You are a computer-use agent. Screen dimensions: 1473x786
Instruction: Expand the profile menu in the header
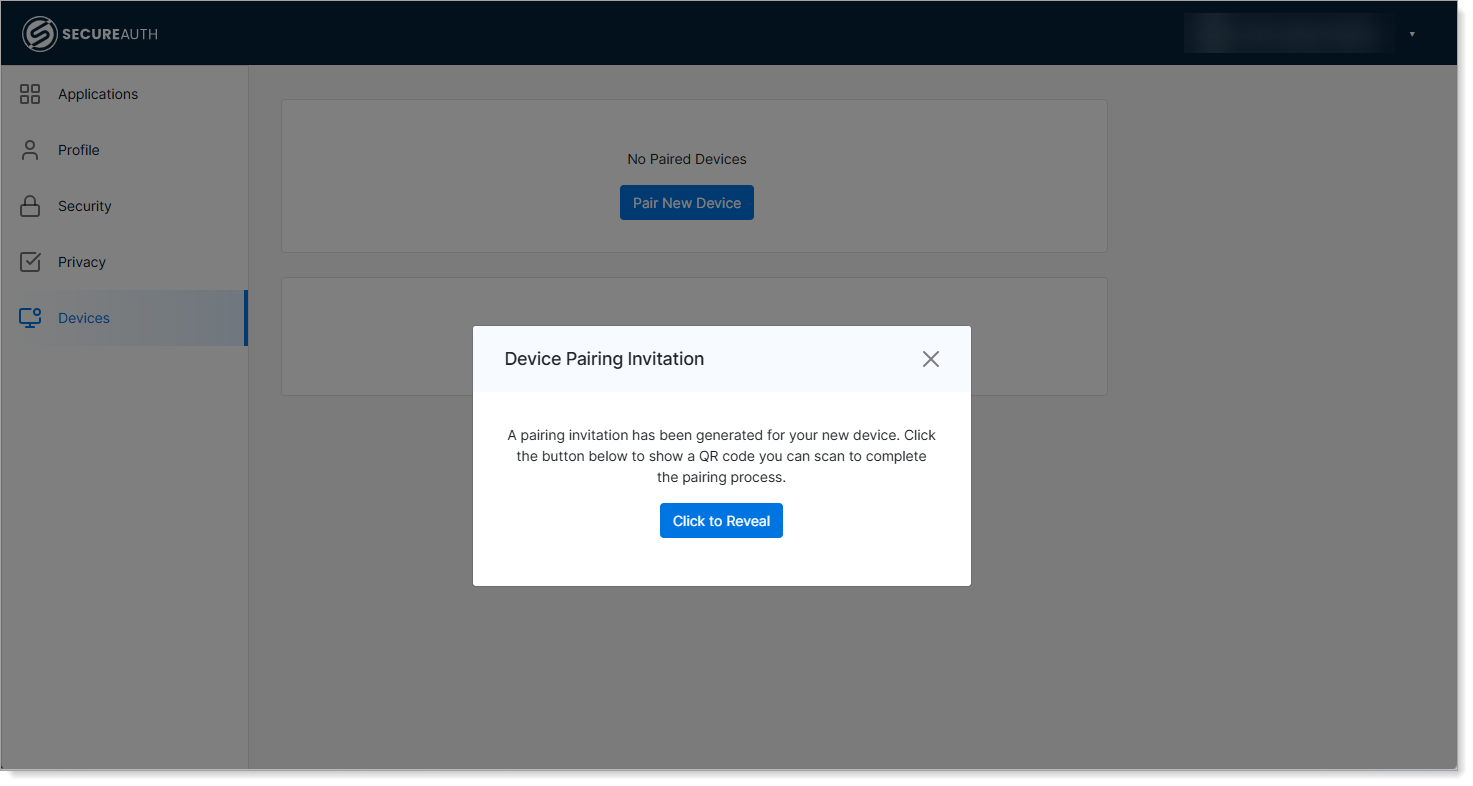coord(1411,33)
